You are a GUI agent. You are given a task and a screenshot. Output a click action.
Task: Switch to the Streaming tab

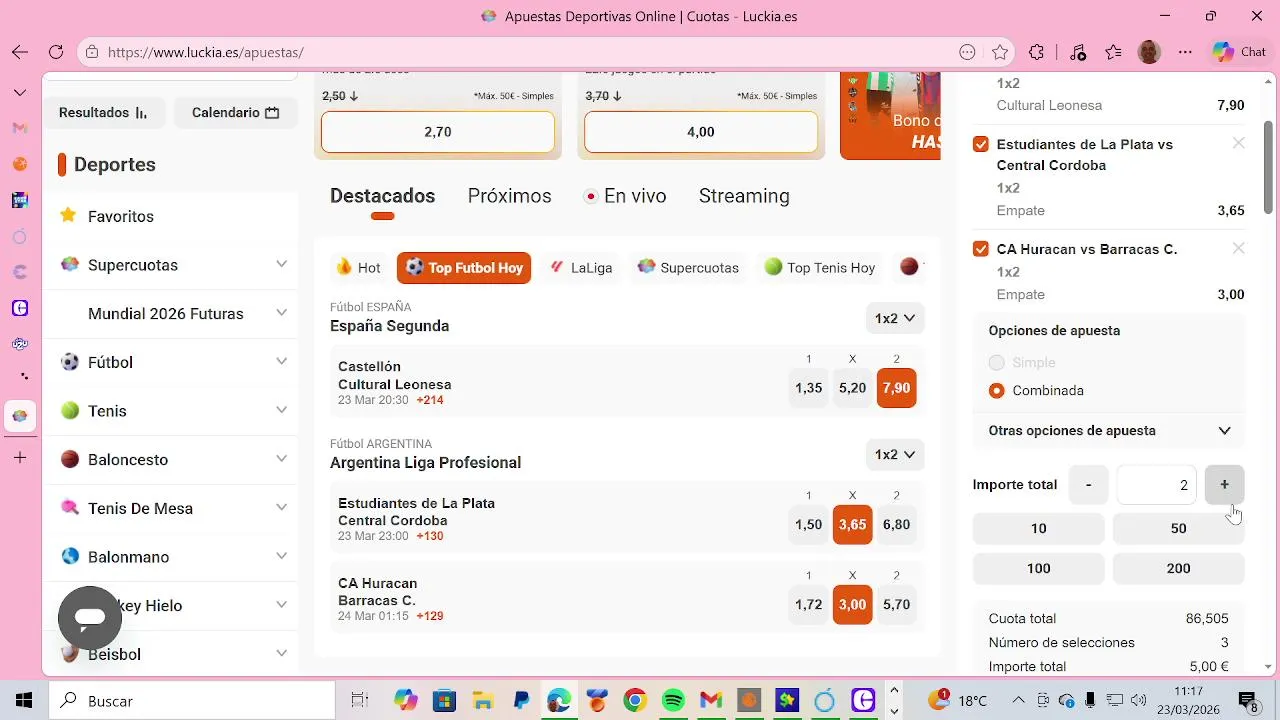coord(744,196)
